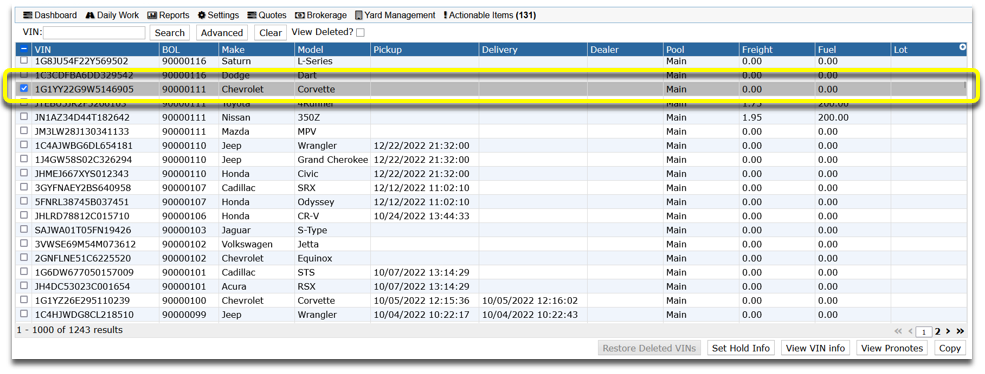This screenshot has height=374, width=985.
Task: Open the Daily Work menu
Action: (112, 15)
